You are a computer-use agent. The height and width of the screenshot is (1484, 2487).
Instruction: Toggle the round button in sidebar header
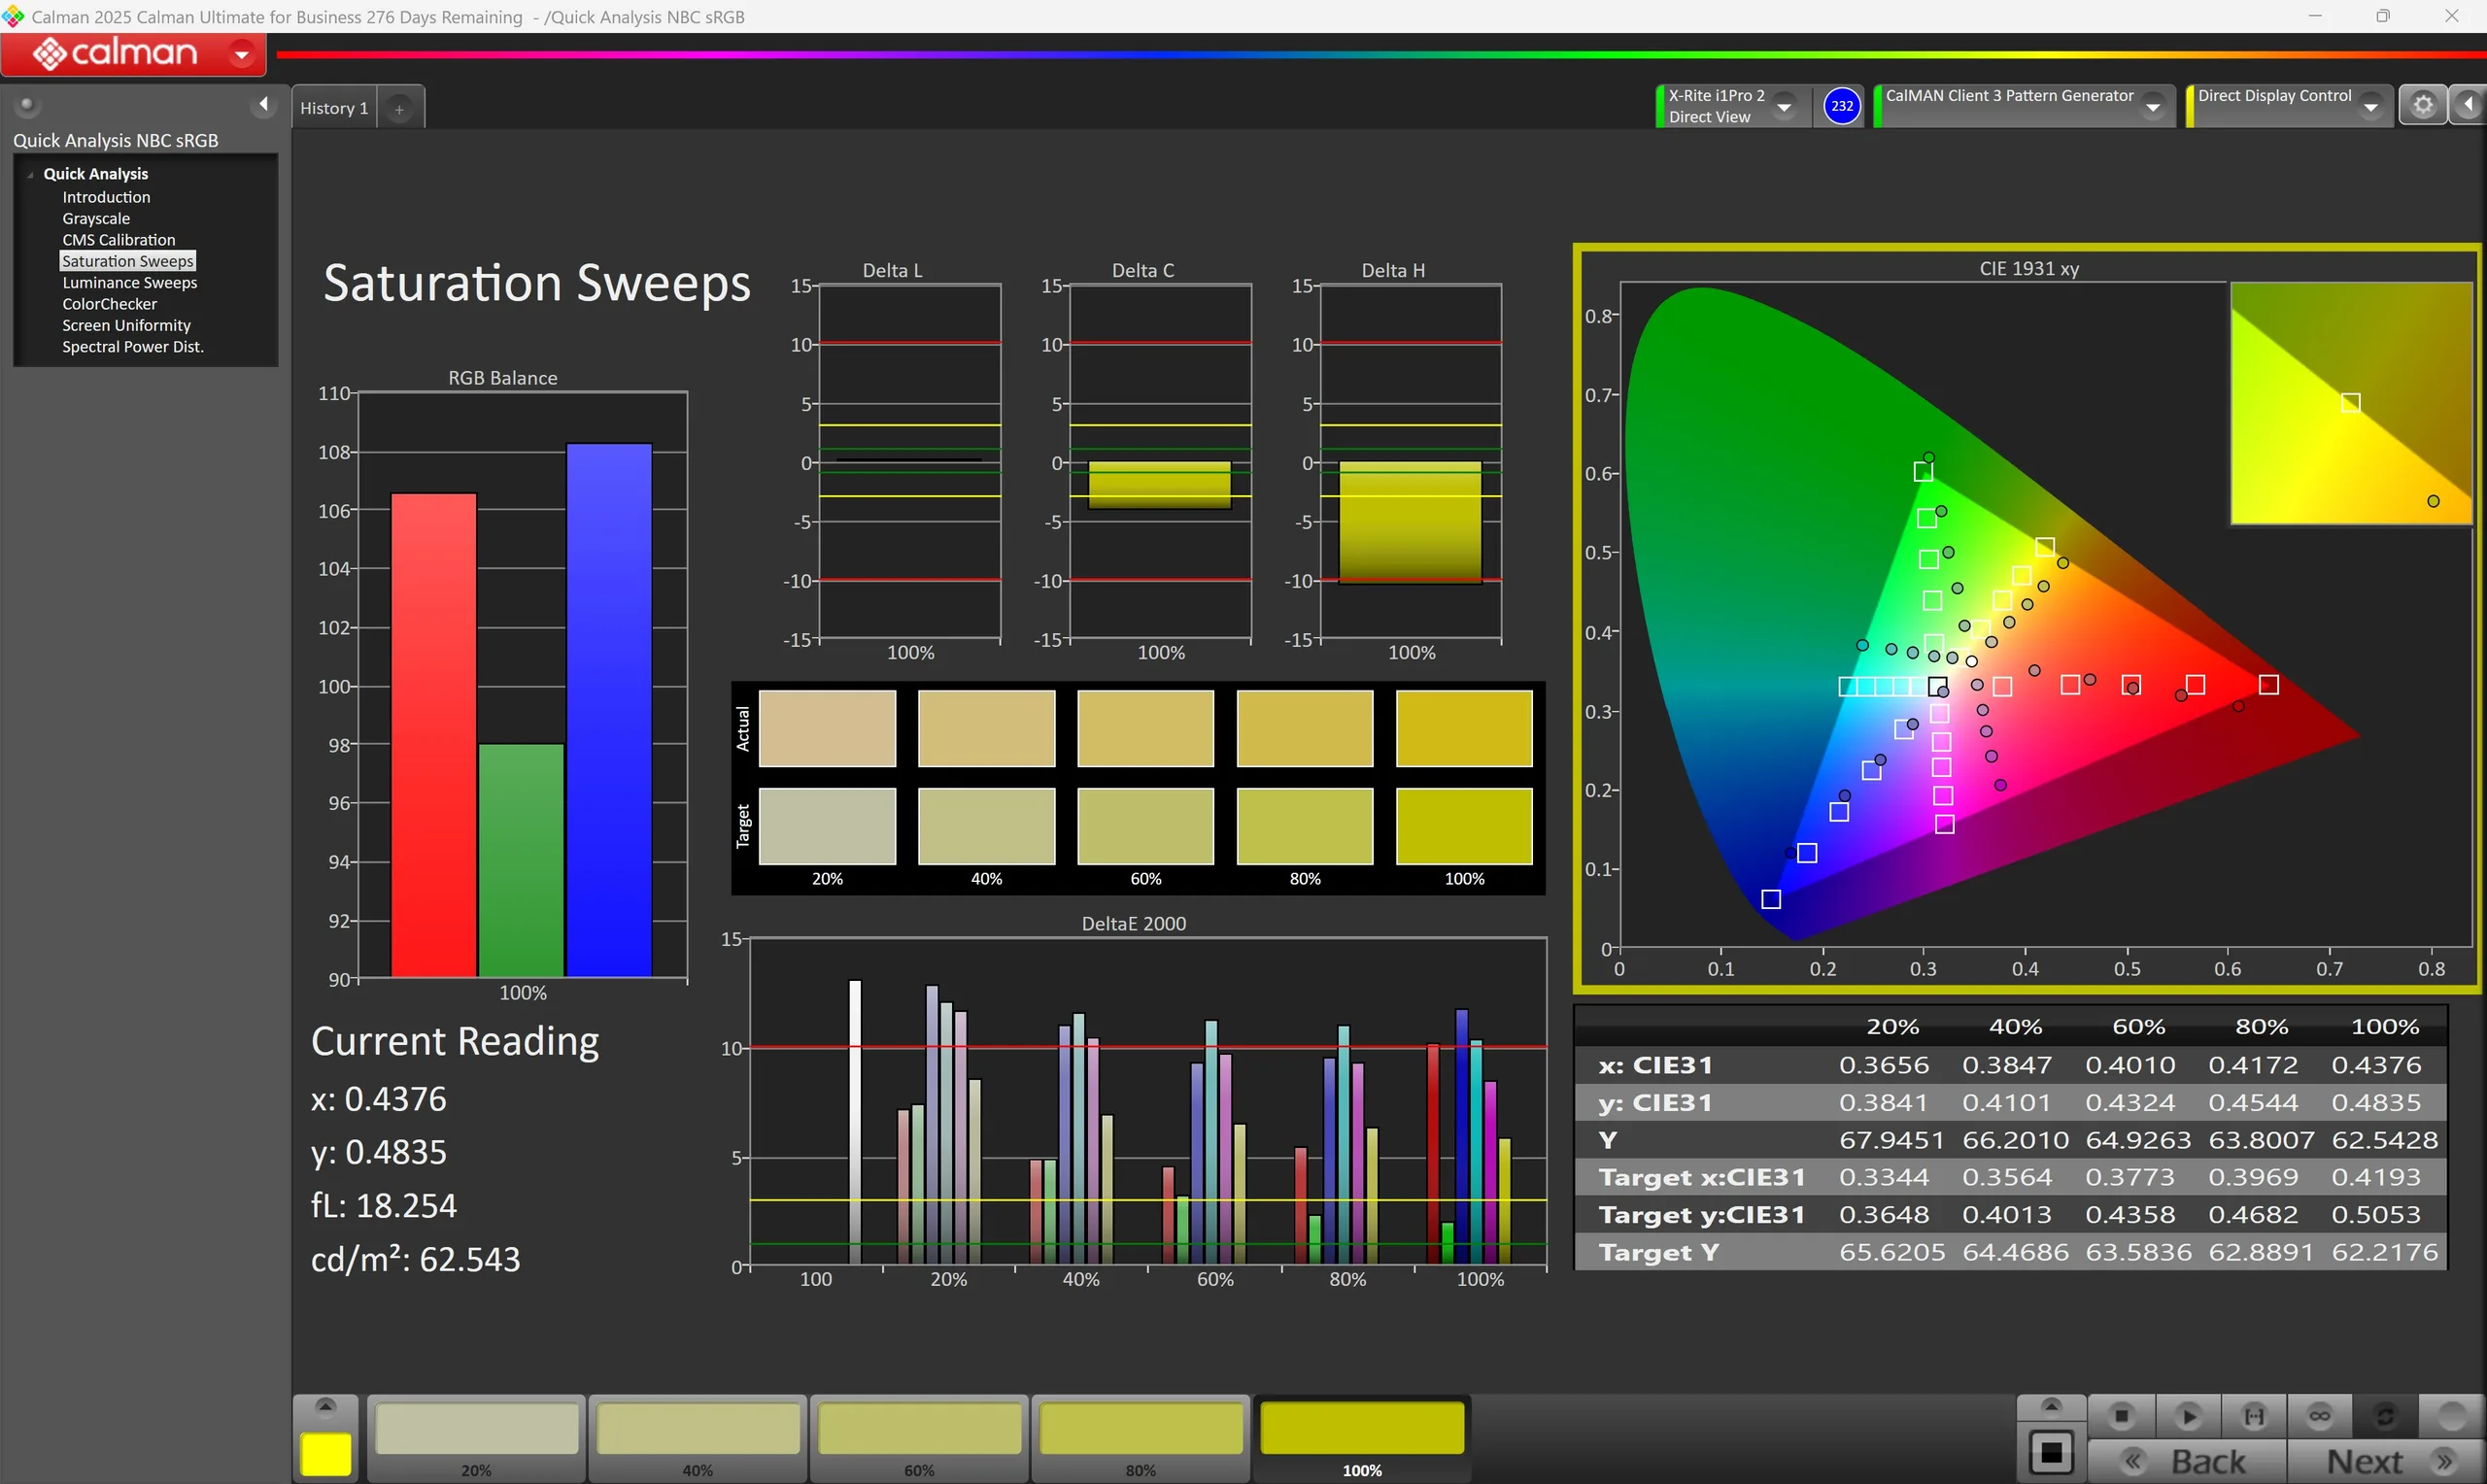27,104
